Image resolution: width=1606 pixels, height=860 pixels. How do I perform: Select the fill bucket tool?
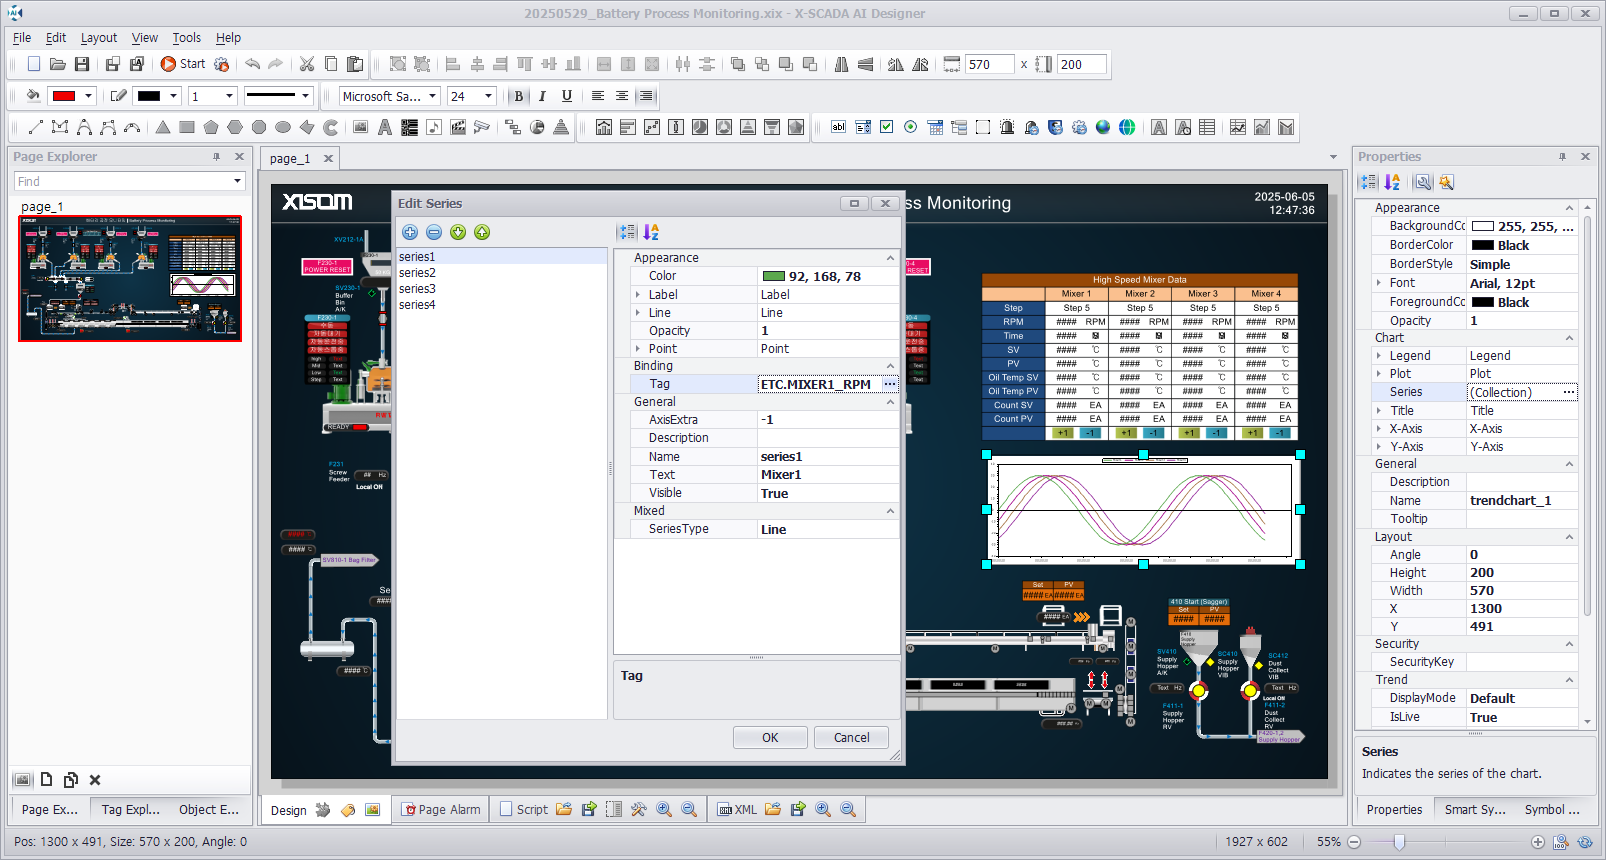(x=33, y=96)
